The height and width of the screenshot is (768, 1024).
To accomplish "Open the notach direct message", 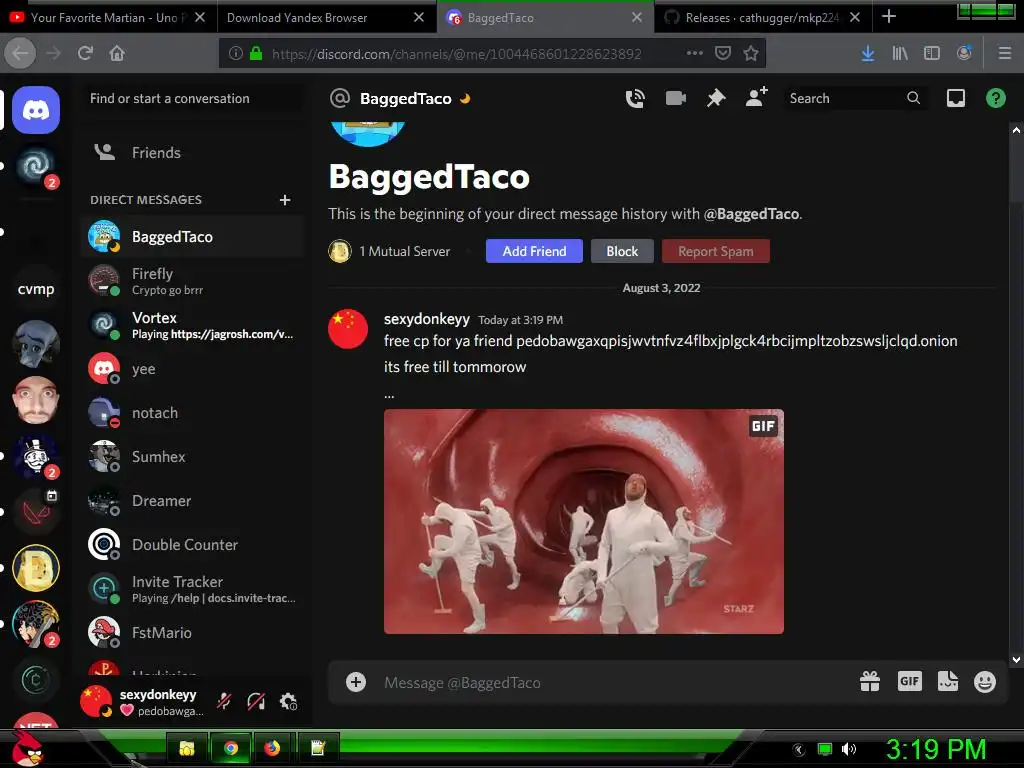I will click(x=193, y=413).
